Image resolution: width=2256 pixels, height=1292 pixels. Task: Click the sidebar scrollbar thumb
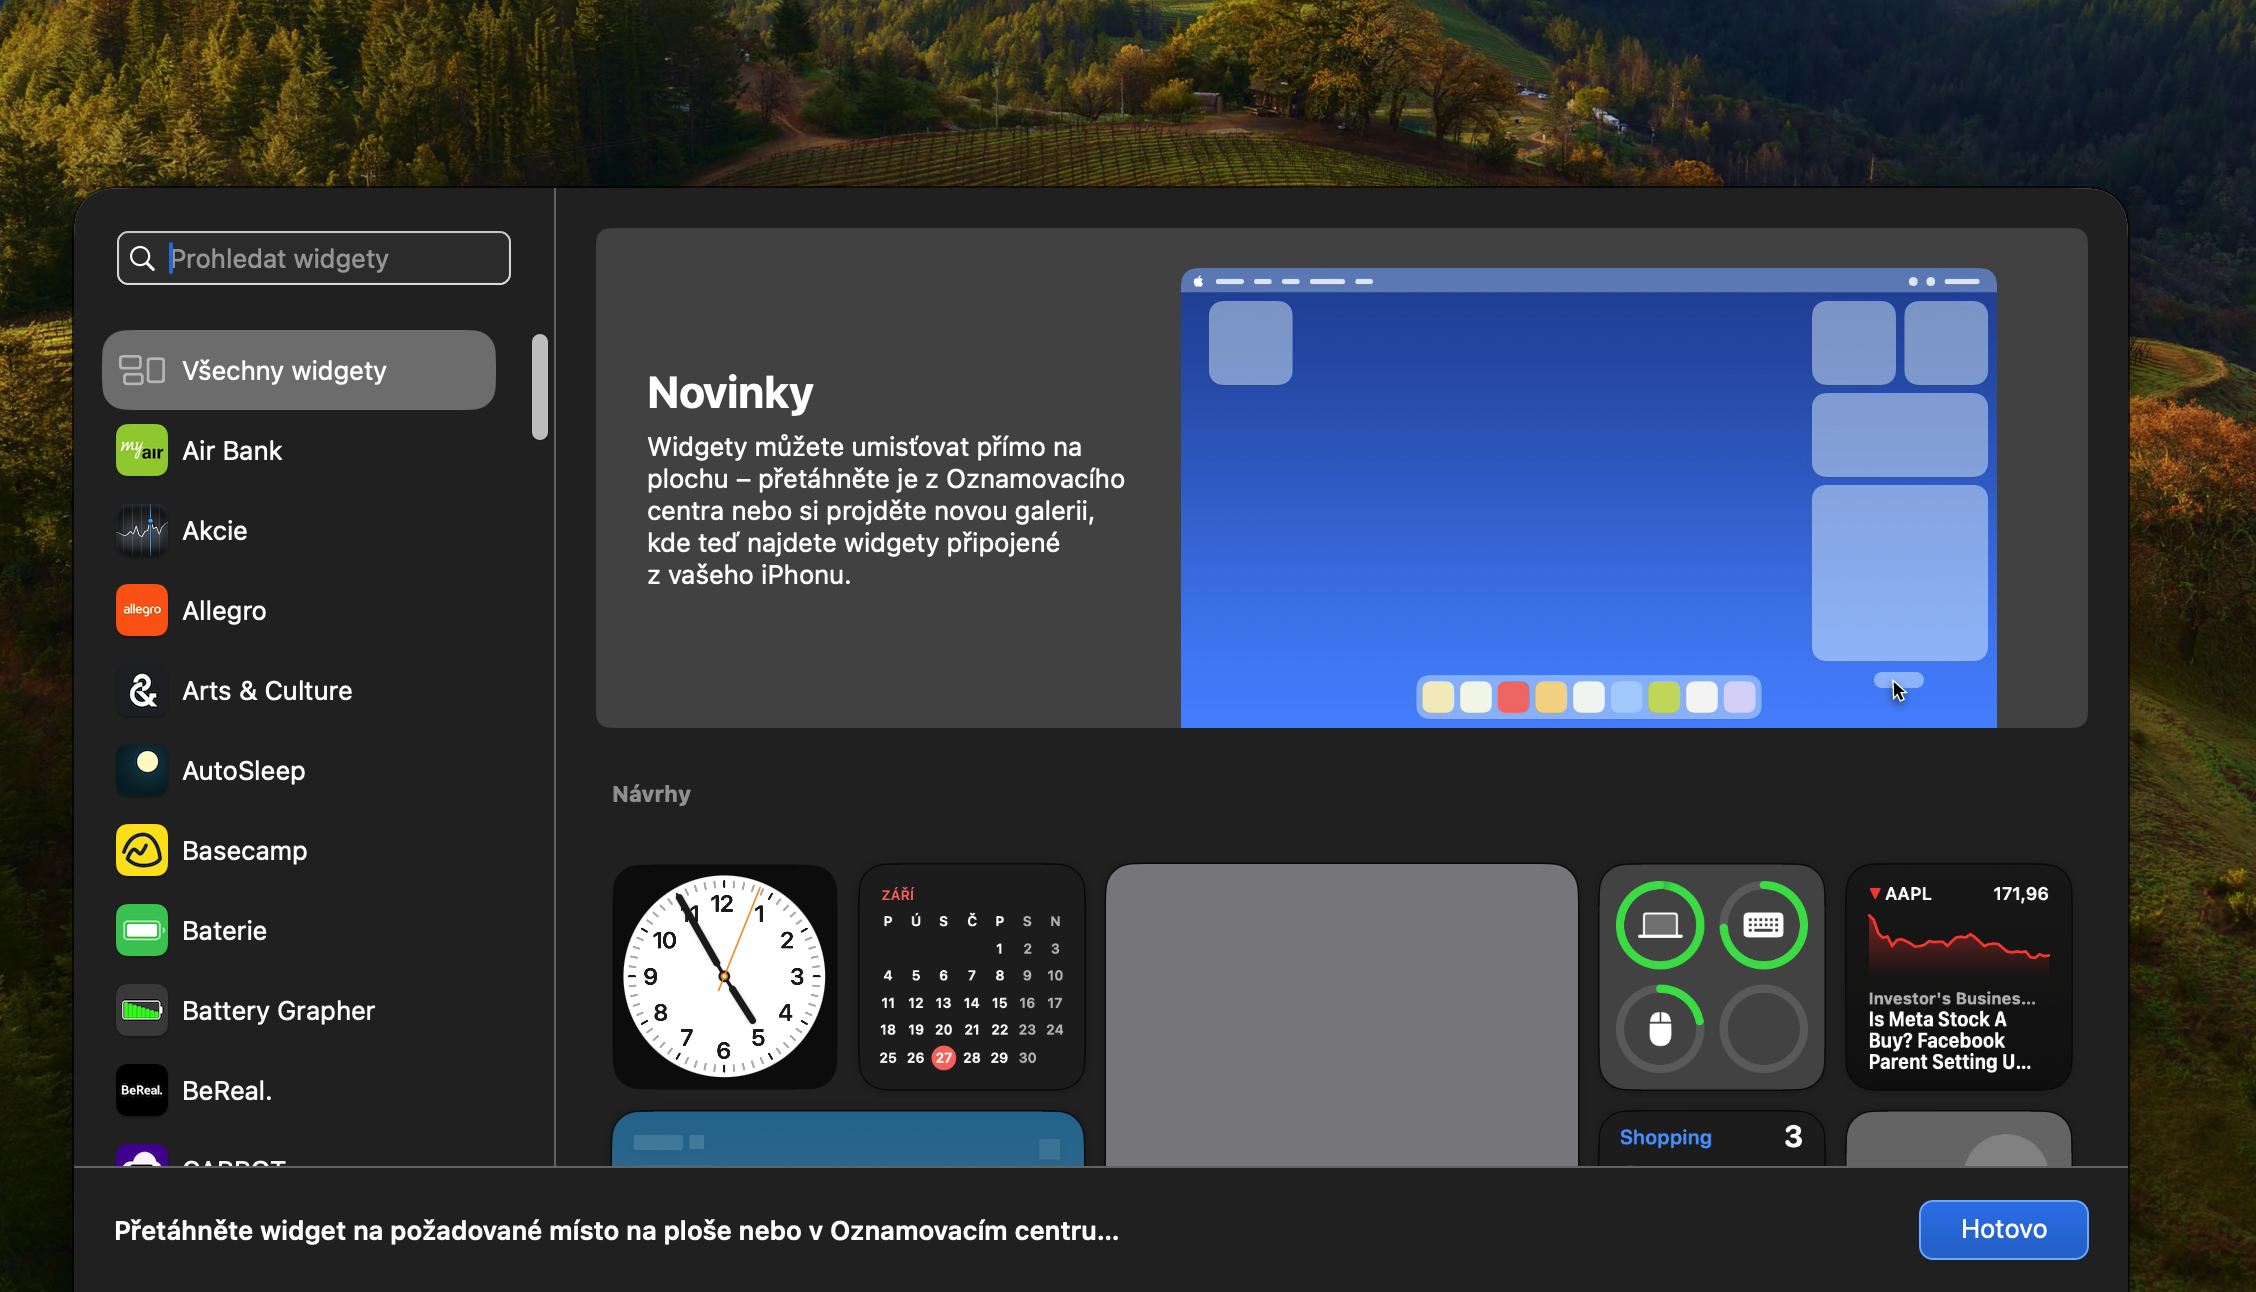tap(540, 387)
